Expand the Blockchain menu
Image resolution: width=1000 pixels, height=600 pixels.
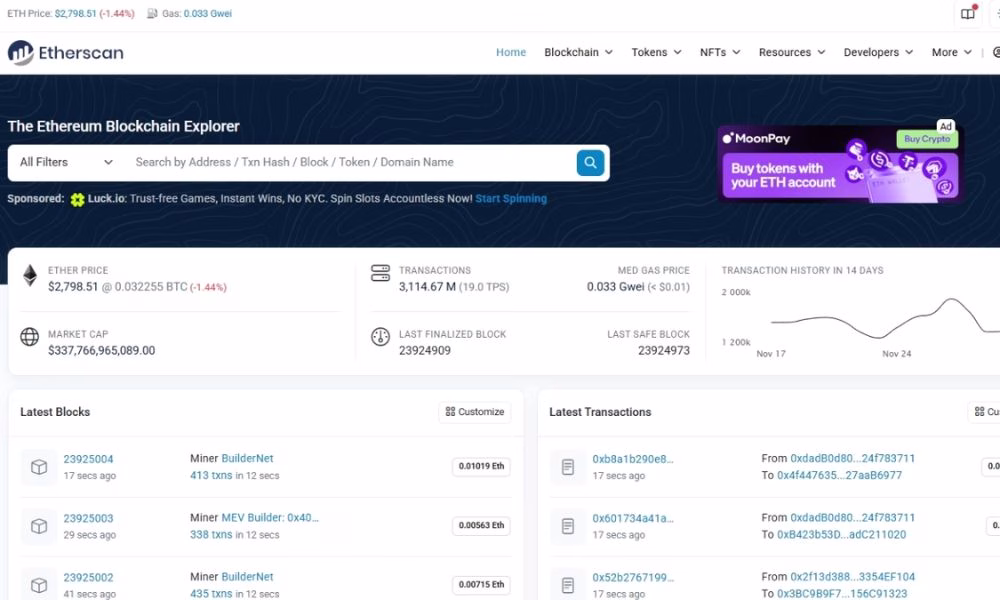[x=578, y=52]
